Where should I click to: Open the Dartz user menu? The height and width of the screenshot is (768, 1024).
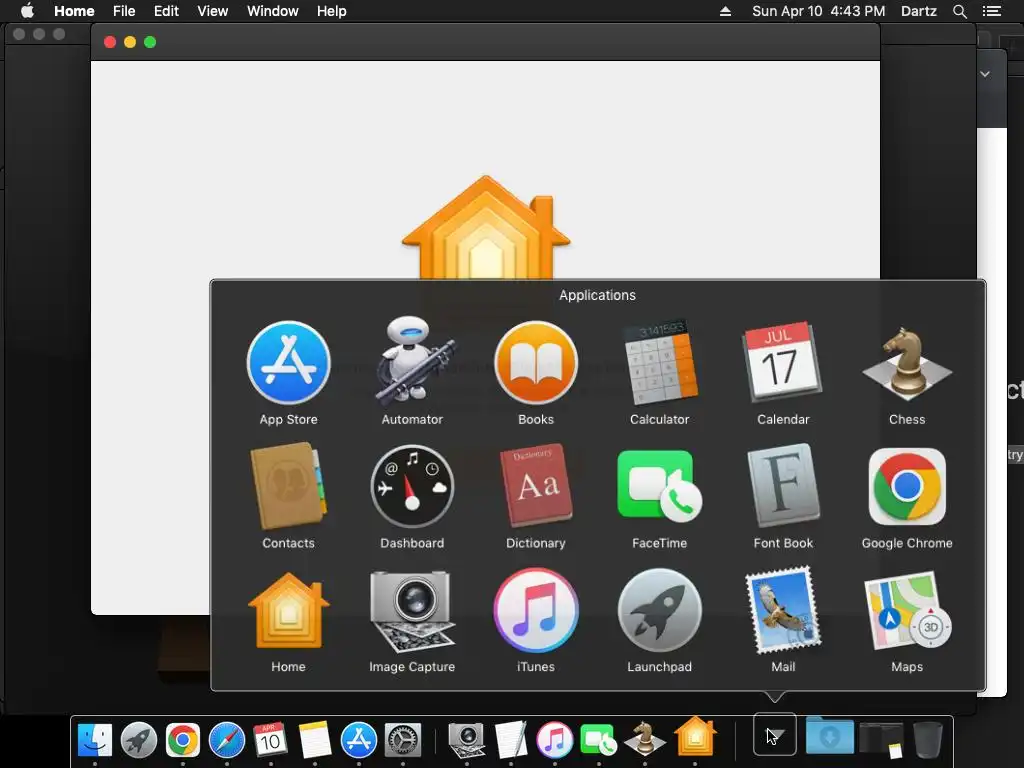point(918,11)
